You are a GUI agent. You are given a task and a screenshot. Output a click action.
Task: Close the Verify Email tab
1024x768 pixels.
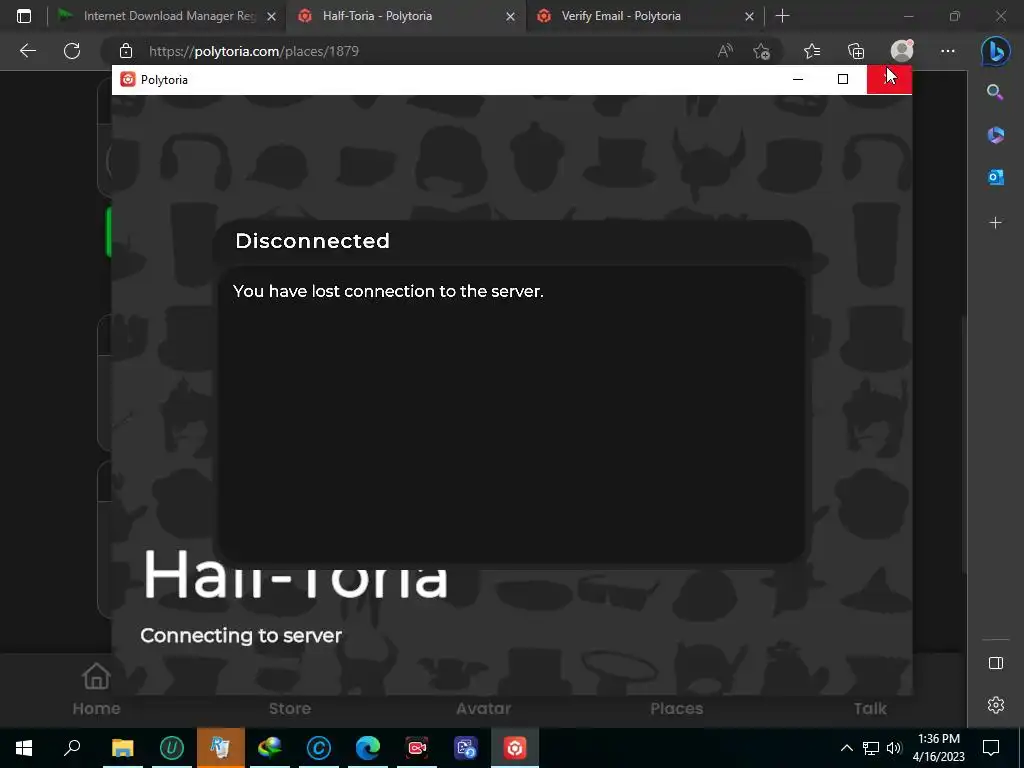point(750,17)
